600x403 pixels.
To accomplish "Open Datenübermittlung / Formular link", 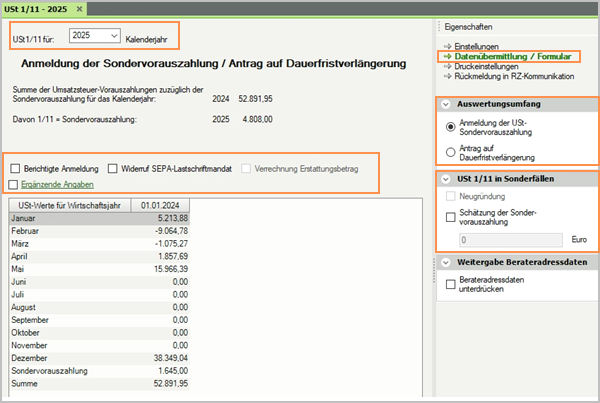I will pyautogui.click(x=513, y=56).
